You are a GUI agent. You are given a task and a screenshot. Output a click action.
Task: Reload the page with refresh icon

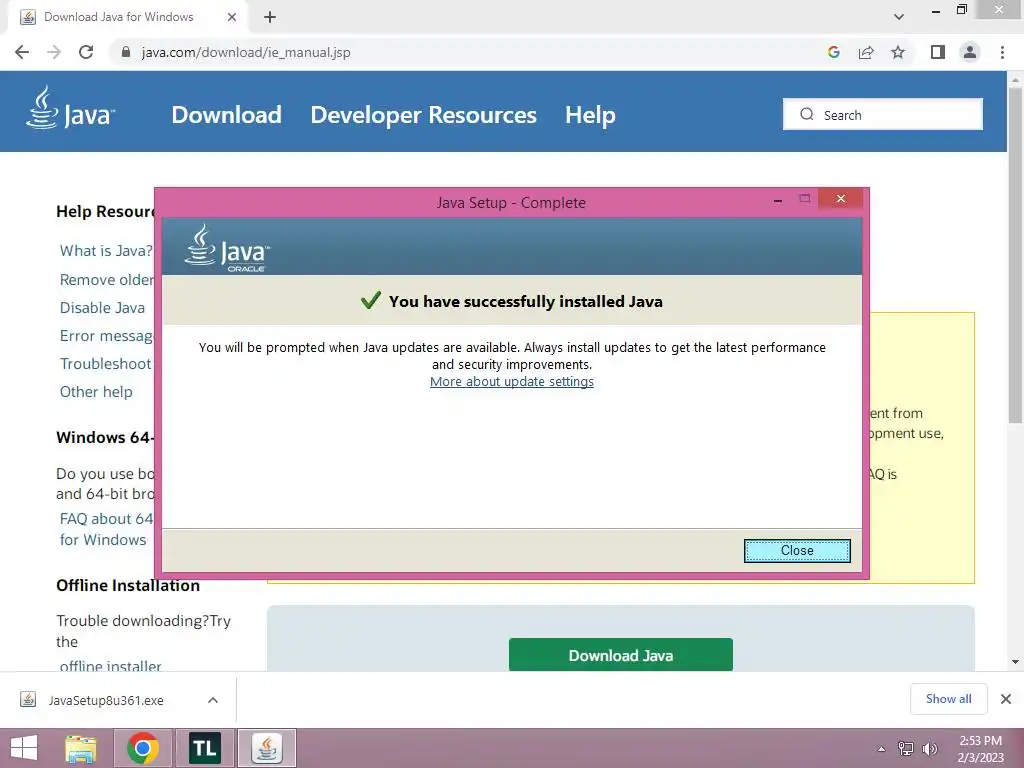point(86,52)
